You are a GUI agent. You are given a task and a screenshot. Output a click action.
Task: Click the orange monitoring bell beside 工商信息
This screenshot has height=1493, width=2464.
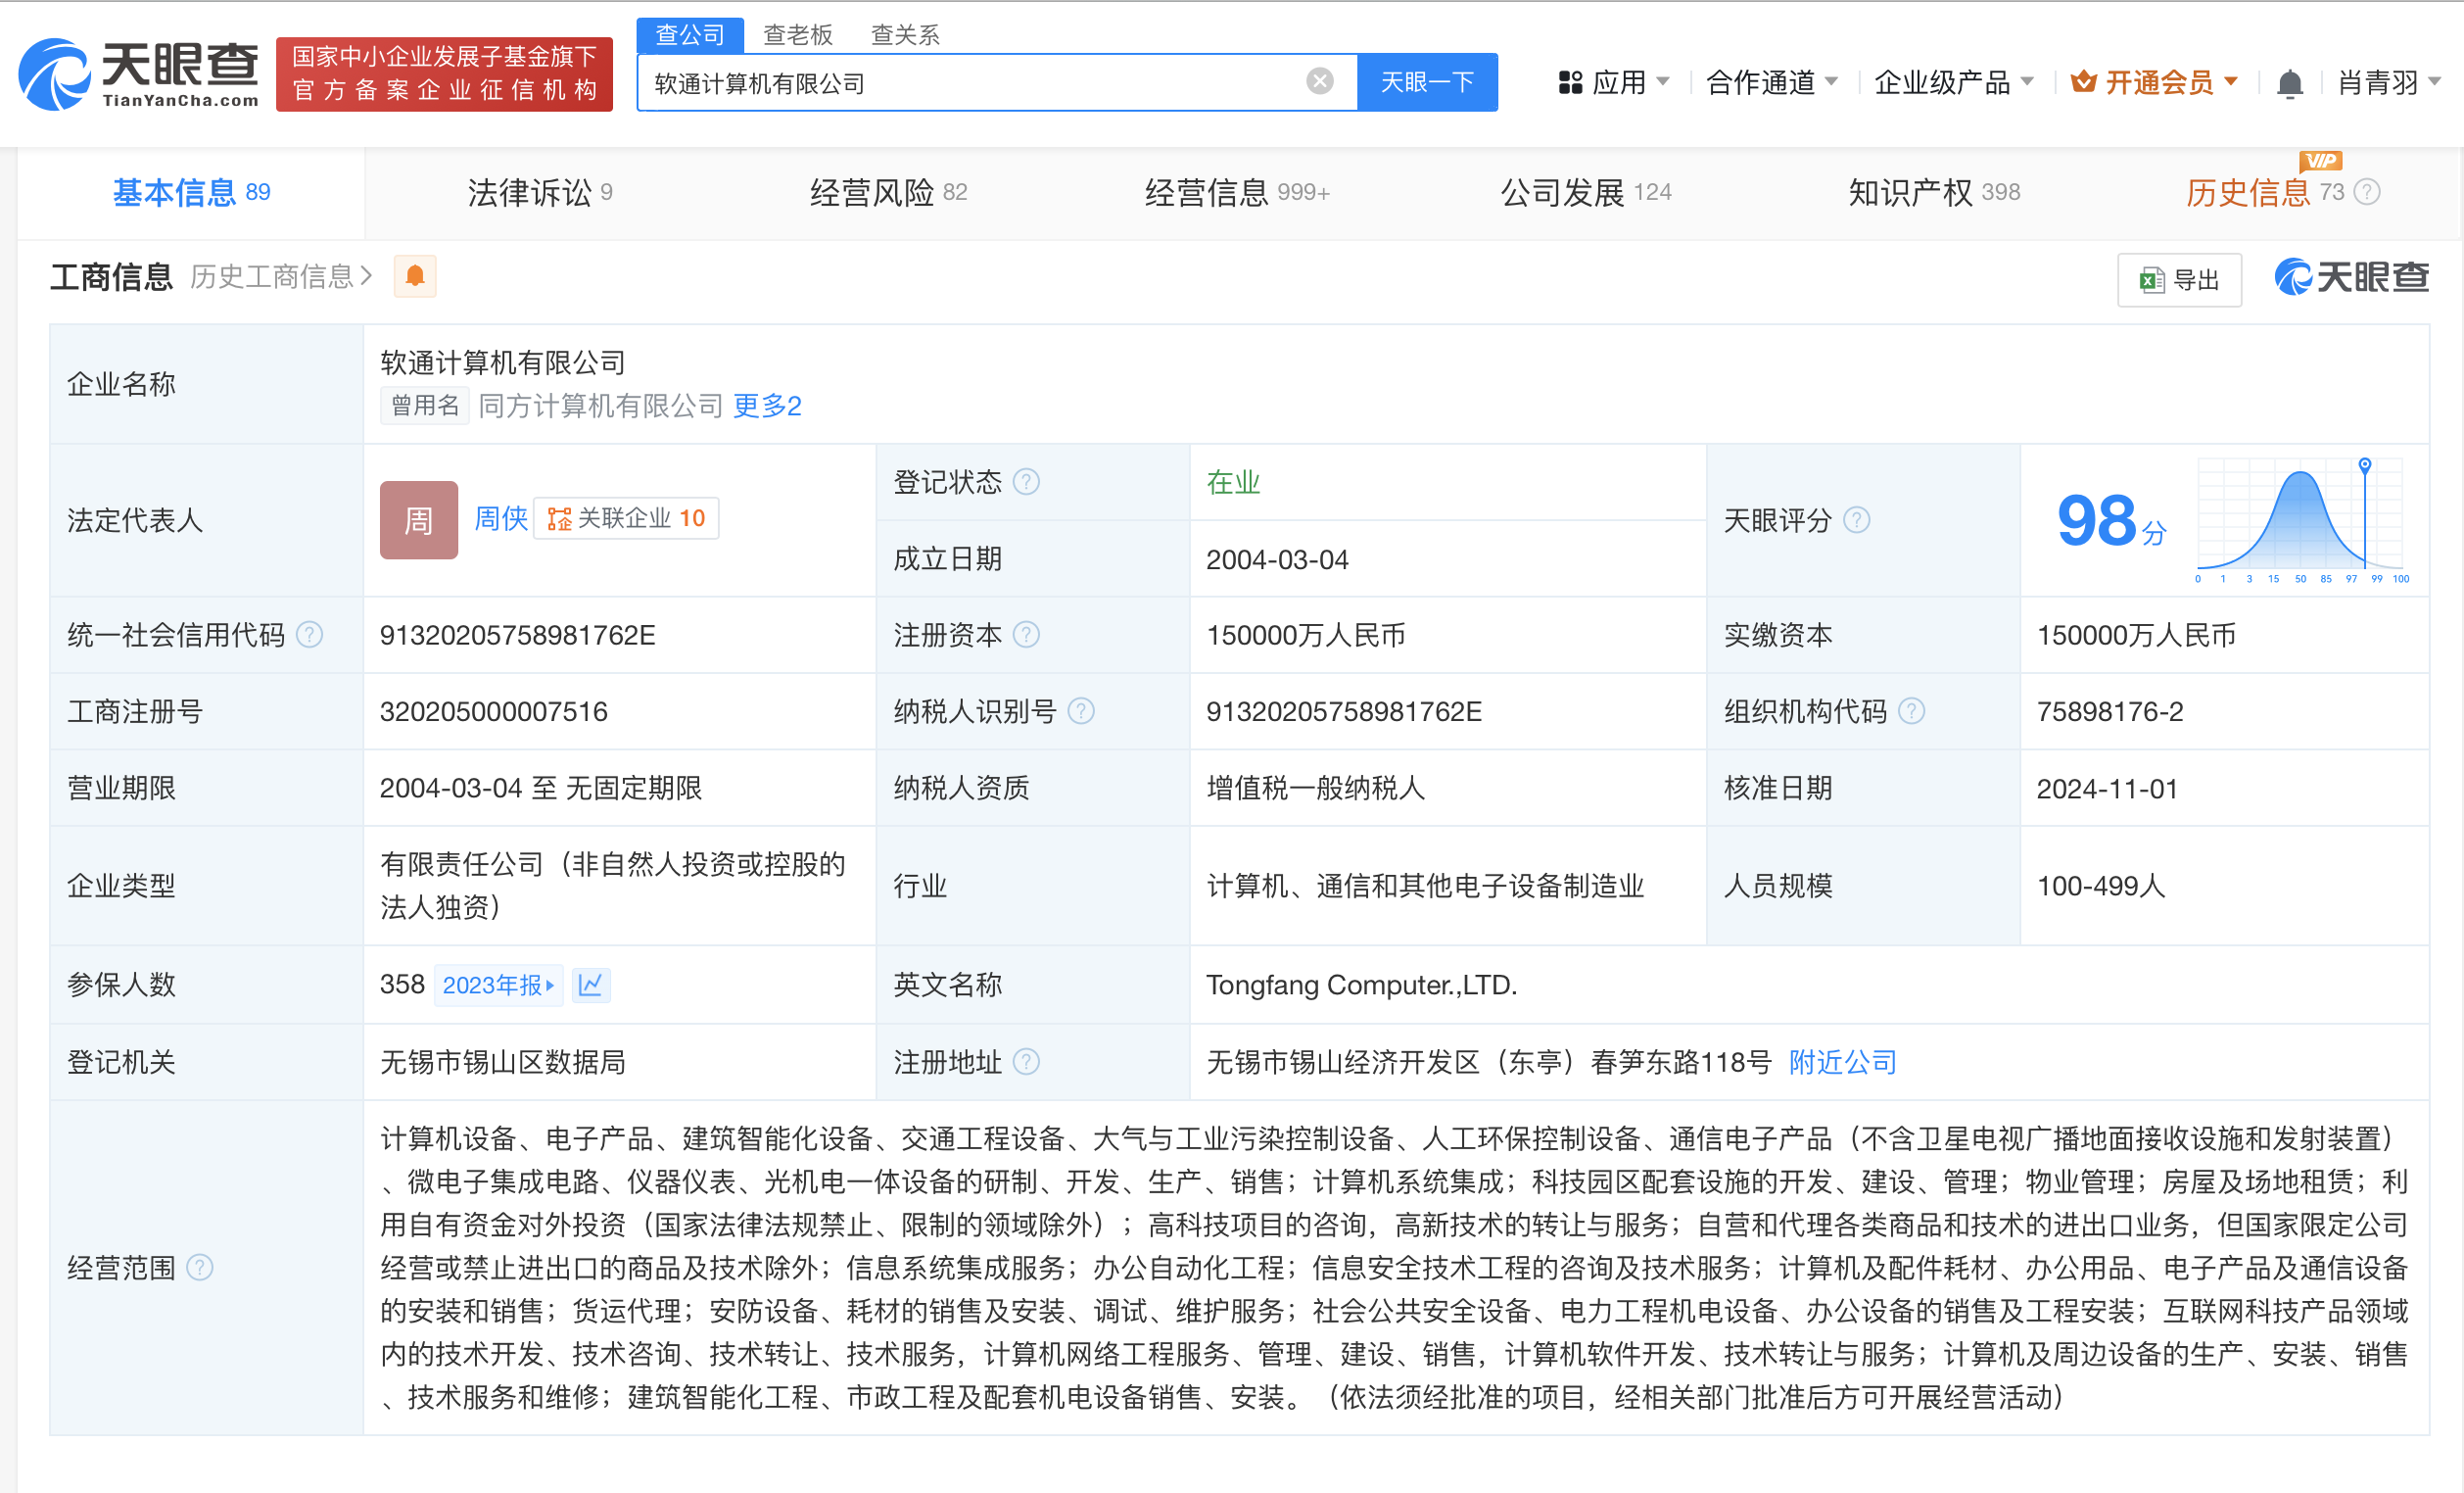coord(415,276)
